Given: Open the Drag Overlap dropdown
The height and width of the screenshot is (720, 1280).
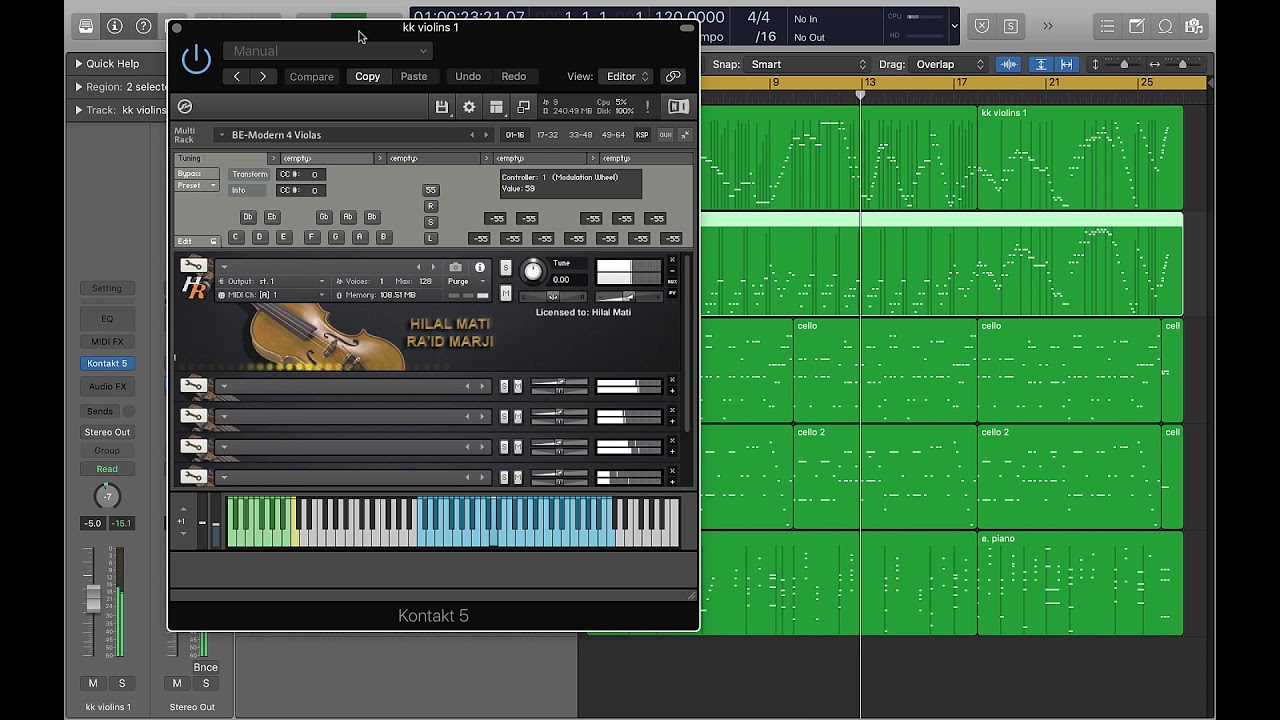Looking at the screenshot, I should (x=949, y=64).
